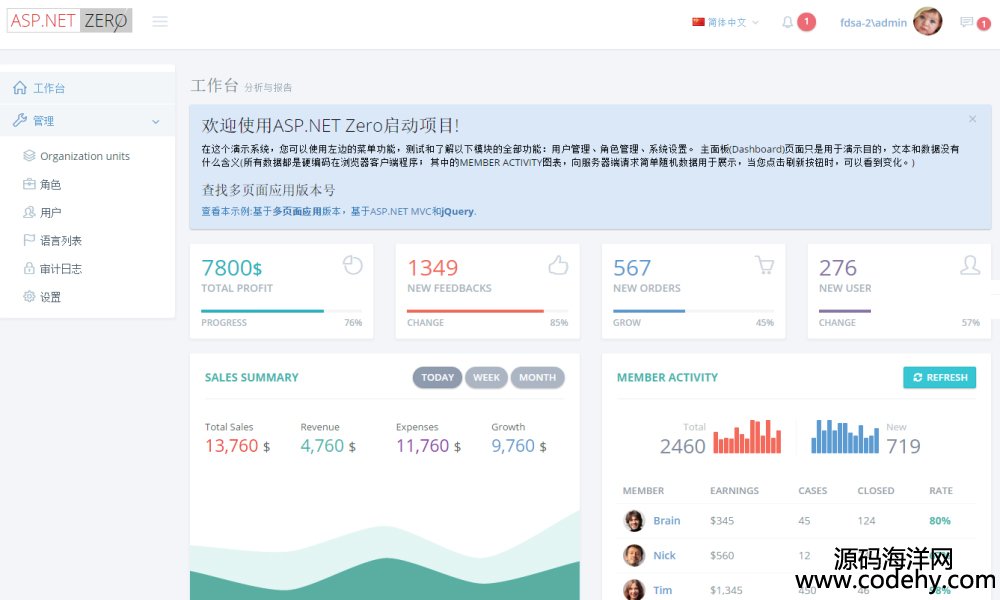Collapse the 管理 sidebar menu chevron
Image resolution: width=1000 pixels, height=600 pixels.
(155, 121)
